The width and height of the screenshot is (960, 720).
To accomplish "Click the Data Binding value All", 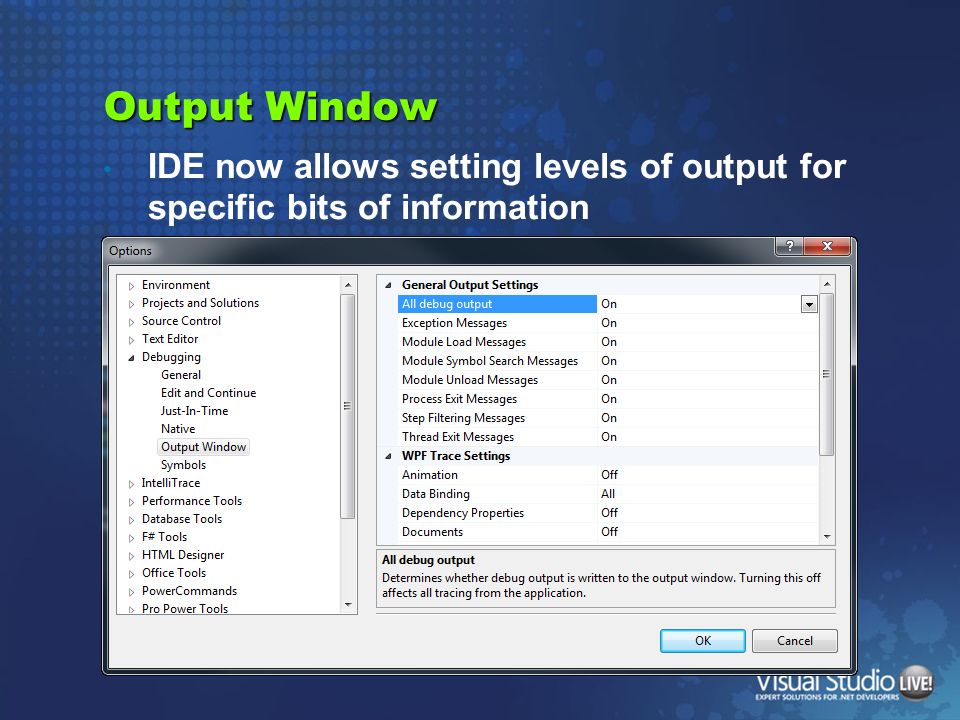I will (x=608, y=494).
